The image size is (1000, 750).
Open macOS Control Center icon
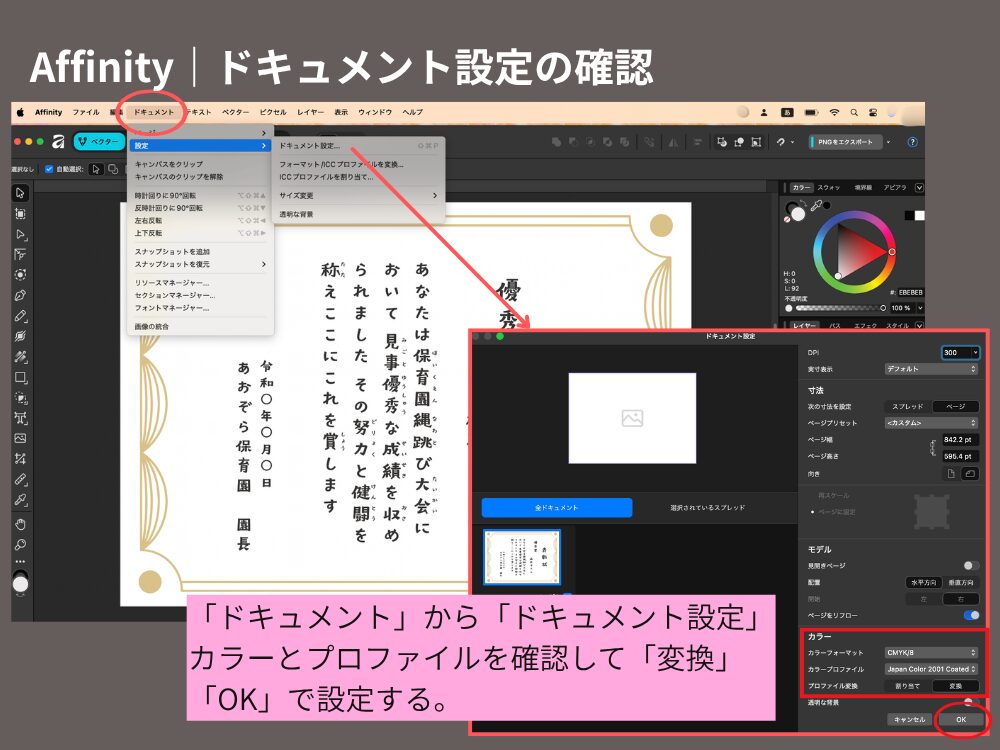click(x=873, y=112)
